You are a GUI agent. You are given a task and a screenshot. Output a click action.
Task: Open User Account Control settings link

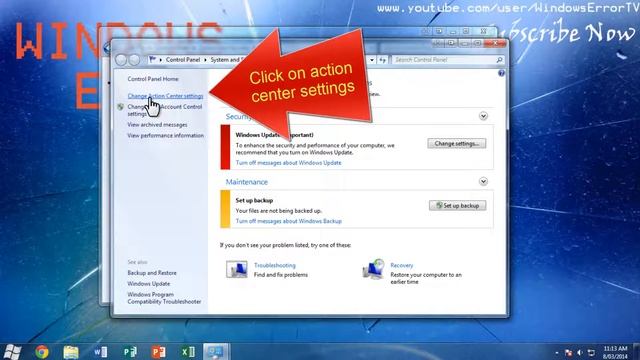click(164, 110)
